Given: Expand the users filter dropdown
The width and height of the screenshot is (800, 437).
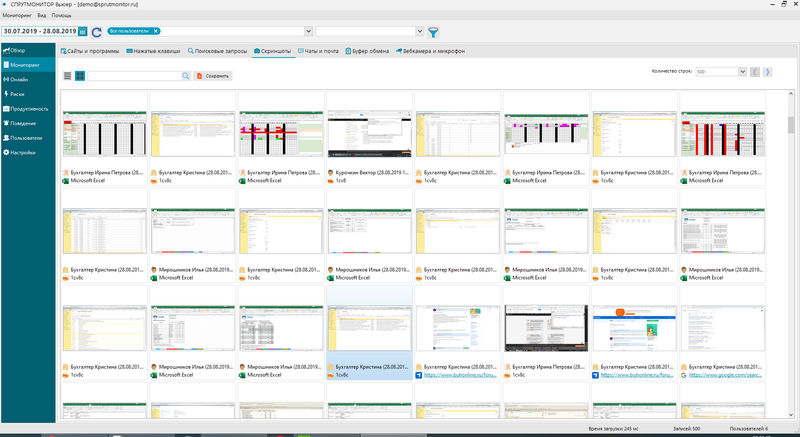Looking at the screenshot, I should pos(308,31).
